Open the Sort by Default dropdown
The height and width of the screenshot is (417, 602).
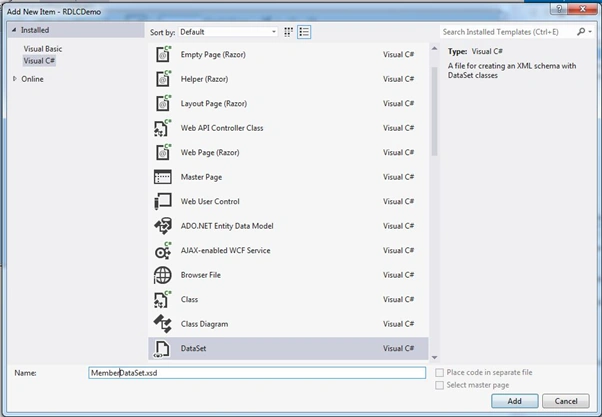(x=228, y=32)
